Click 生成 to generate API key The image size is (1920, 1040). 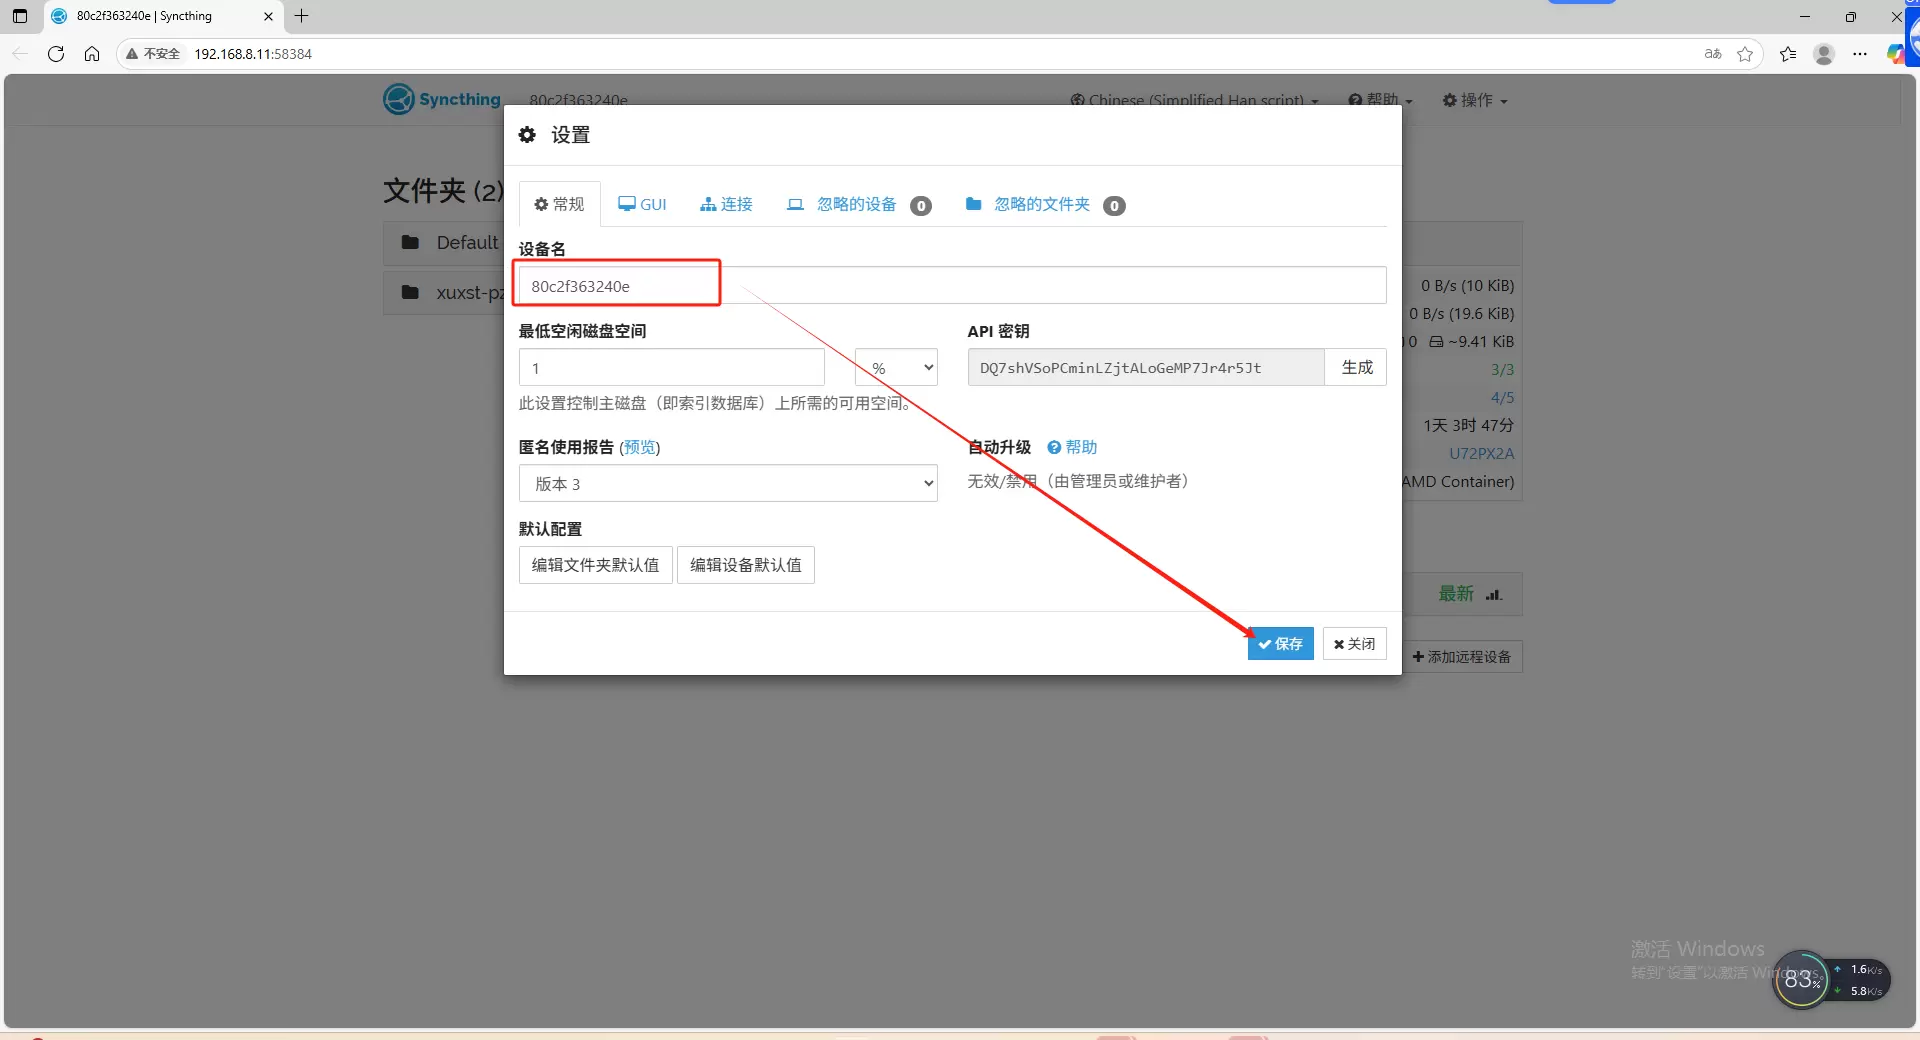click(x=1356, y=368)
